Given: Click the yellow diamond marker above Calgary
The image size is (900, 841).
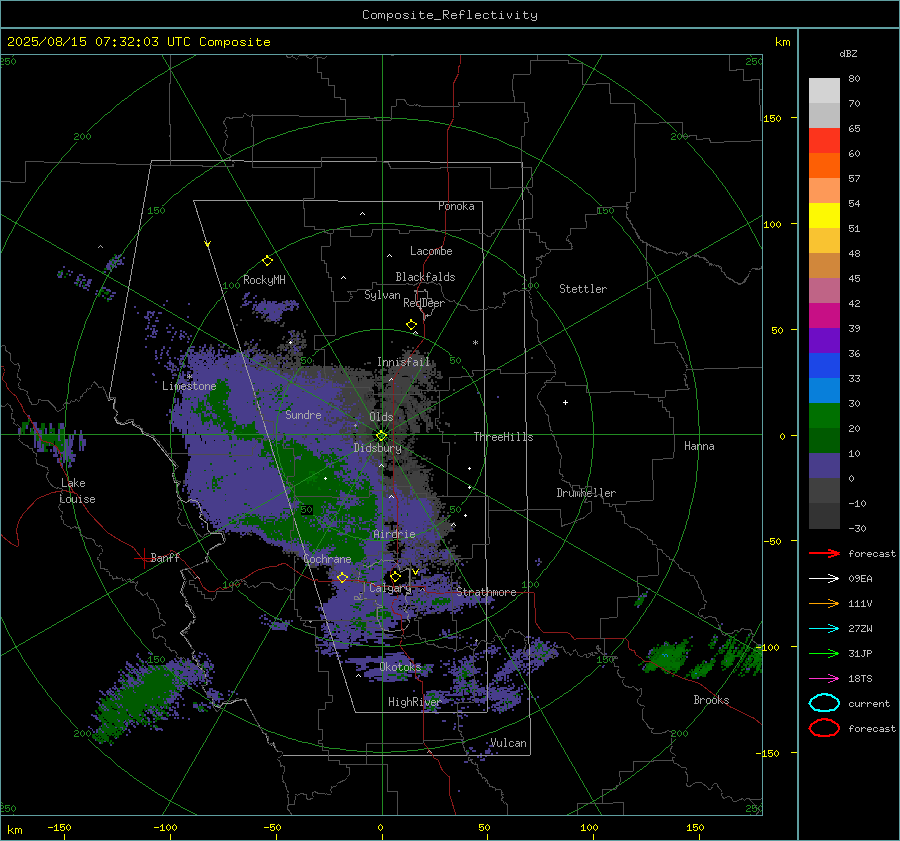Looking at the screenshot, I should tap(395, 576).
